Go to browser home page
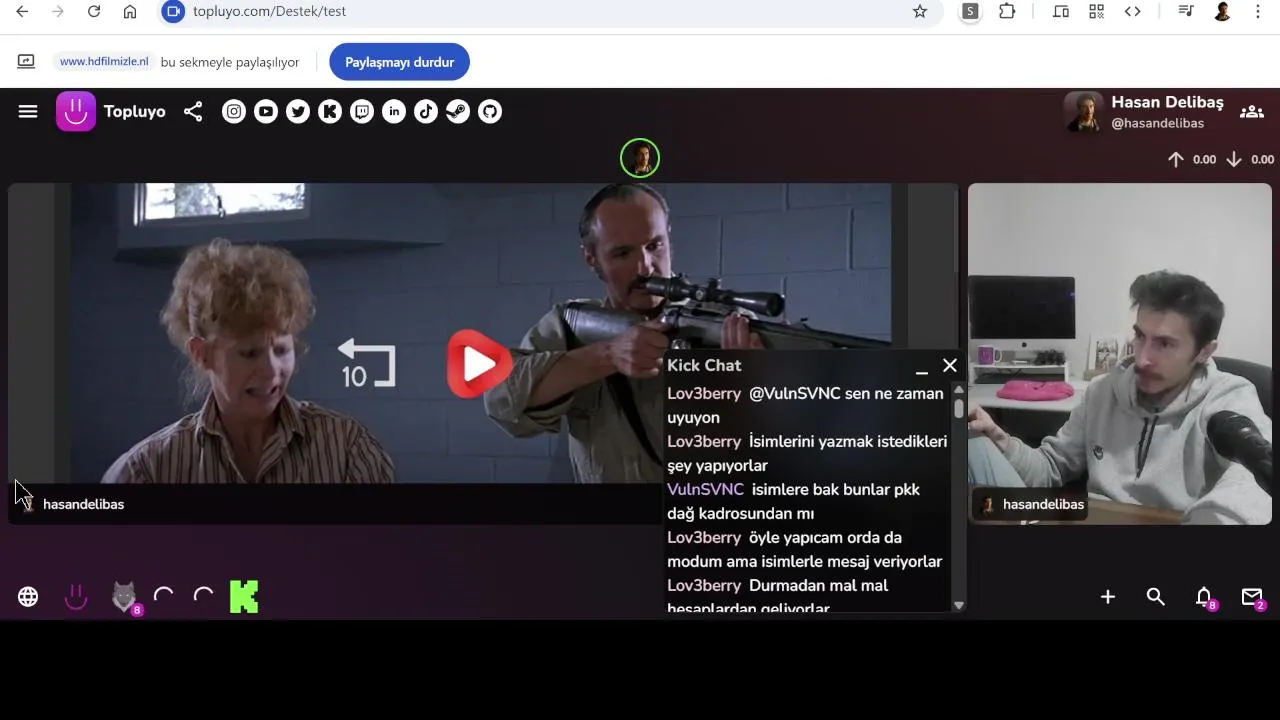Screen dimensions: 1280x720 [130, 11]
